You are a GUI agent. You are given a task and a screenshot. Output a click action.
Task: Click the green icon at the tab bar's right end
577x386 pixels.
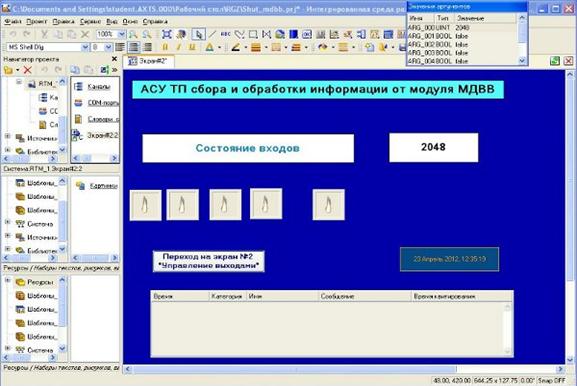click(555, 61)
